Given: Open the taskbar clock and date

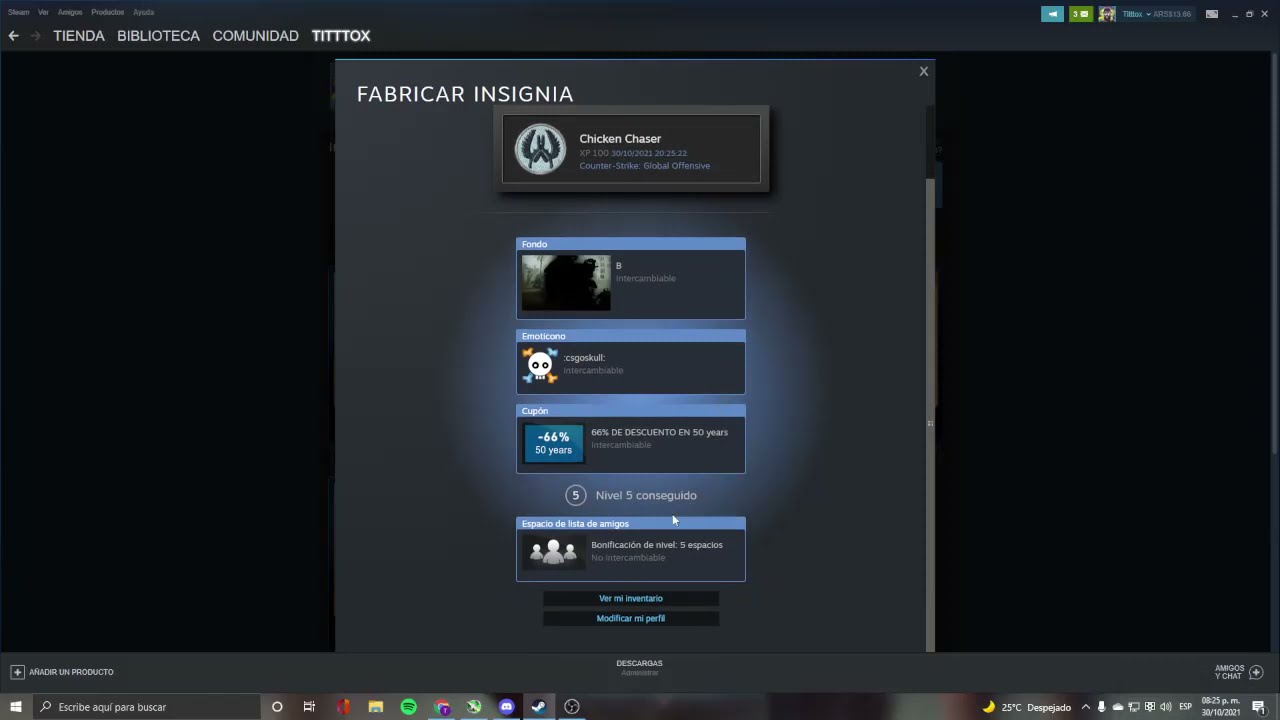Looking at the screenshot, I should pos(1220,707).
